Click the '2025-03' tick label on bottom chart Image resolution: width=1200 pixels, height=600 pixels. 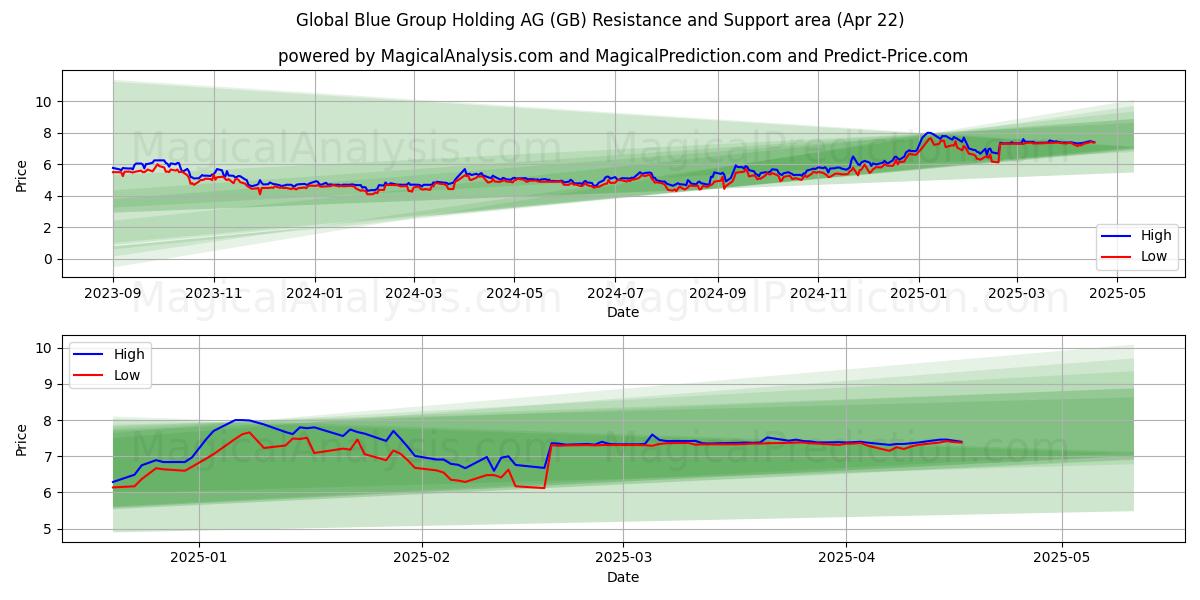pyautogui.click(x=623, y=558)
